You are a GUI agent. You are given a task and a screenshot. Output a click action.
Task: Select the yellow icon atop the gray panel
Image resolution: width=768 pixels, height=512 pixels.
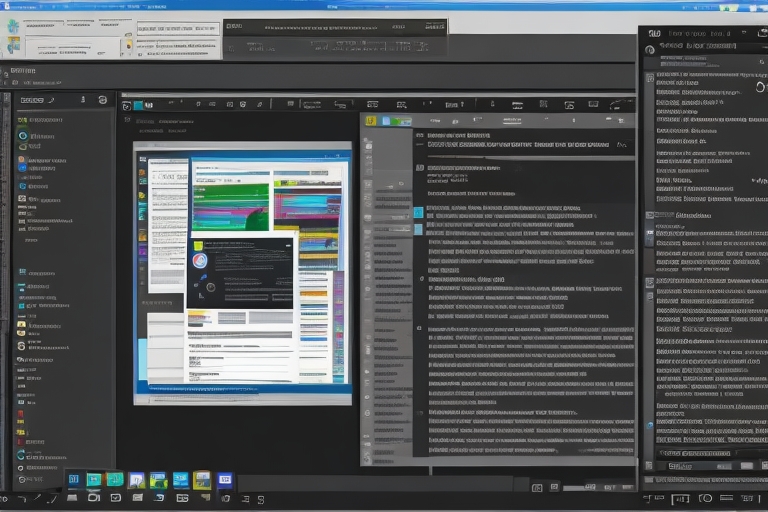[371, 121]
